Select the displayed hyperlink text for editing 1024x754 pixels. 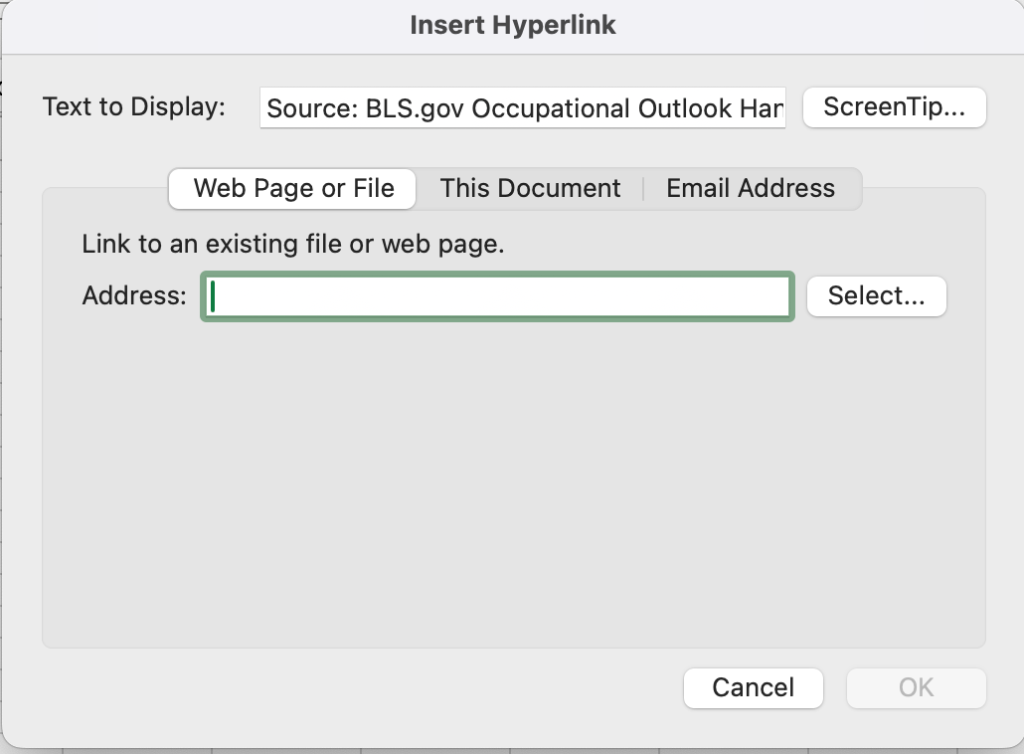[x=523, y=108]
